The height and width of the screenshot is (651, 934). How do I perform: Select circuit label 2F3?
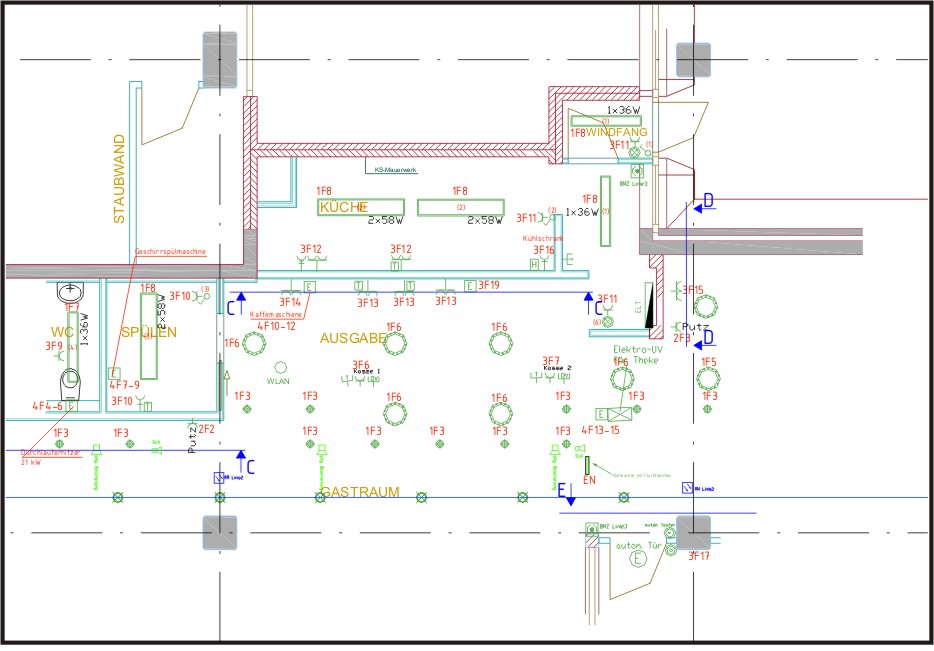(x=682, y=338)
